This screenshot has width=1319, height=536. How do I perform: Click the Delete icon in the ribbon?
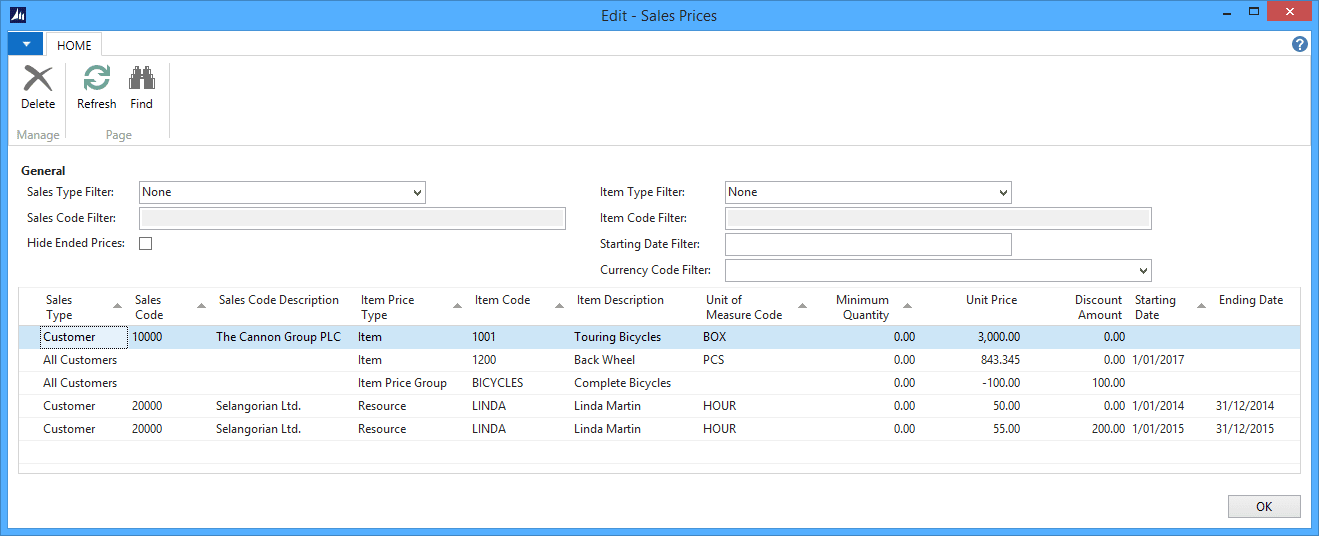tap(38, 79)
